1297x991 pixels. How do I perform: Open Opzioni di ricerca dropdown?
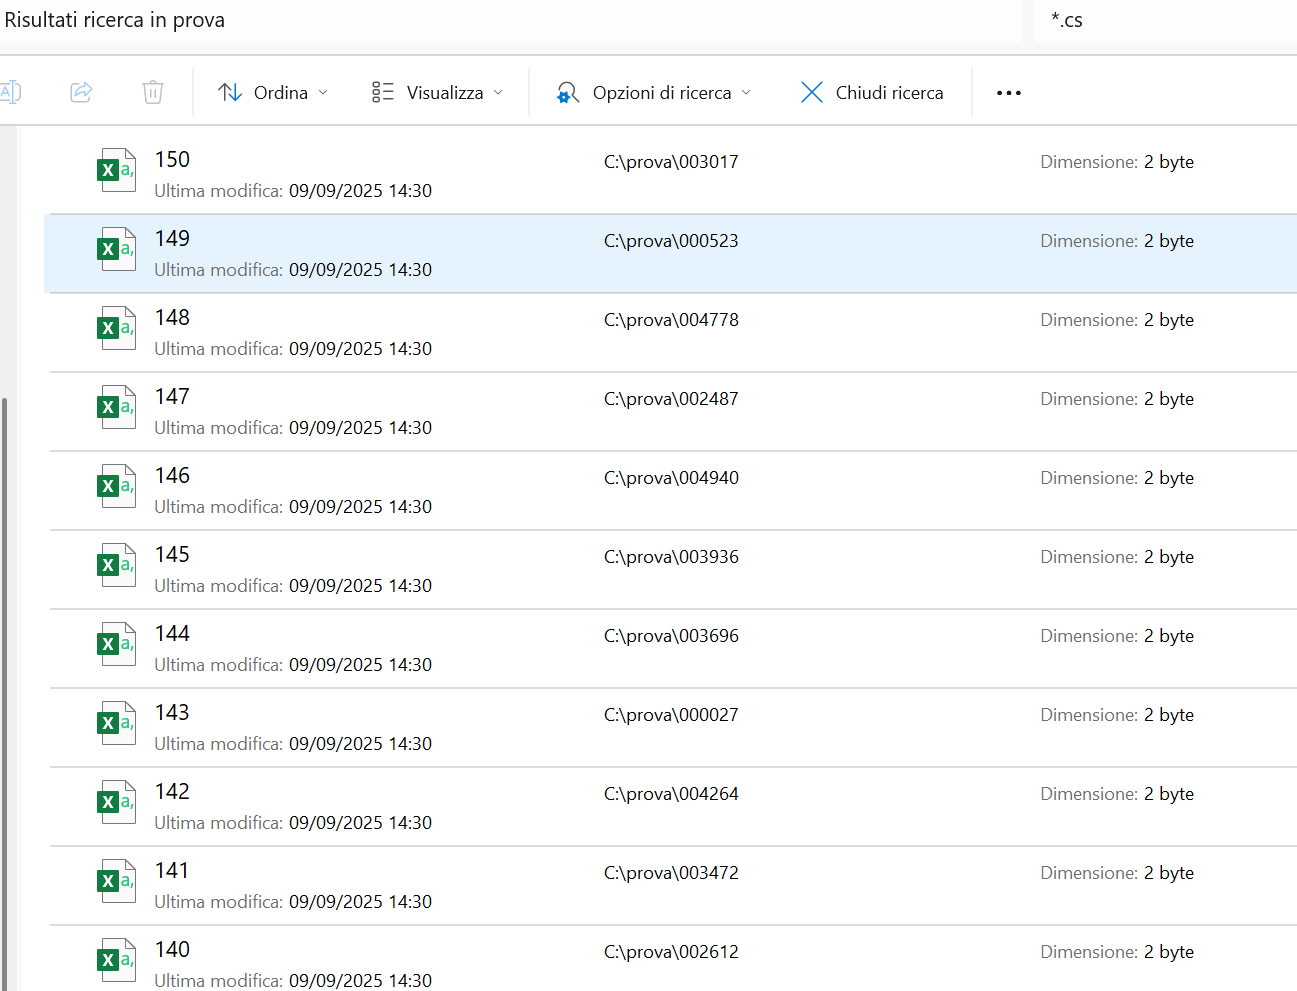(x=654, y=93)
